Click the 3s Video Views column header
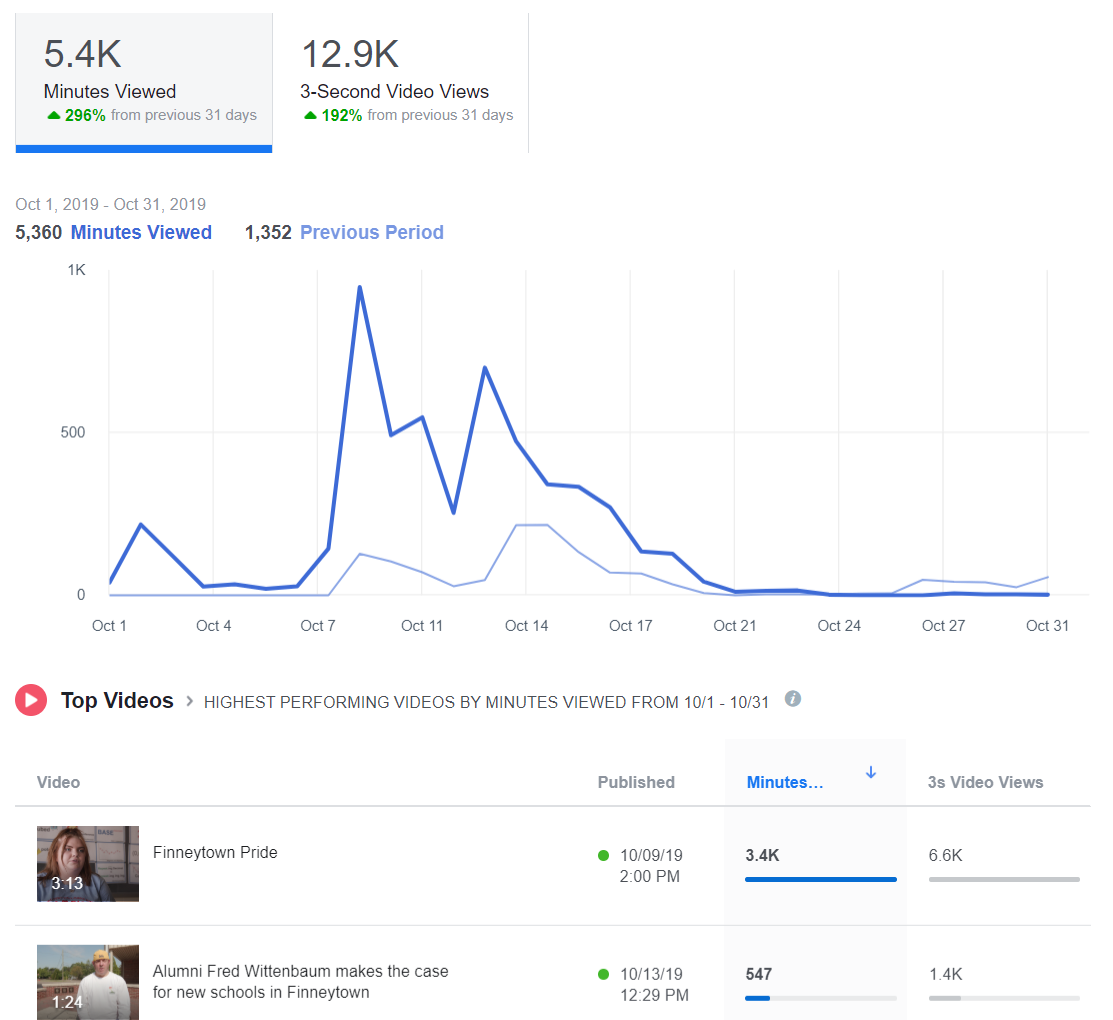Image resolution: width=1113 pixels, height=1020 pixels. coord(985,782)
